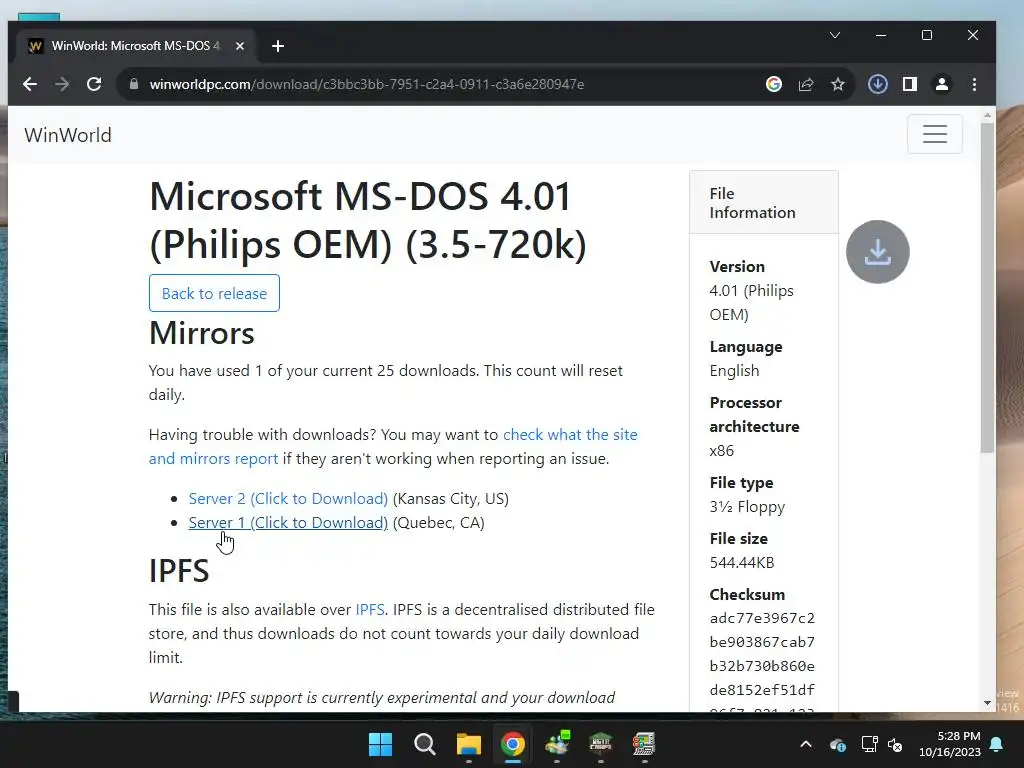Click the padlock site info icon

click(x=134, y=84)
